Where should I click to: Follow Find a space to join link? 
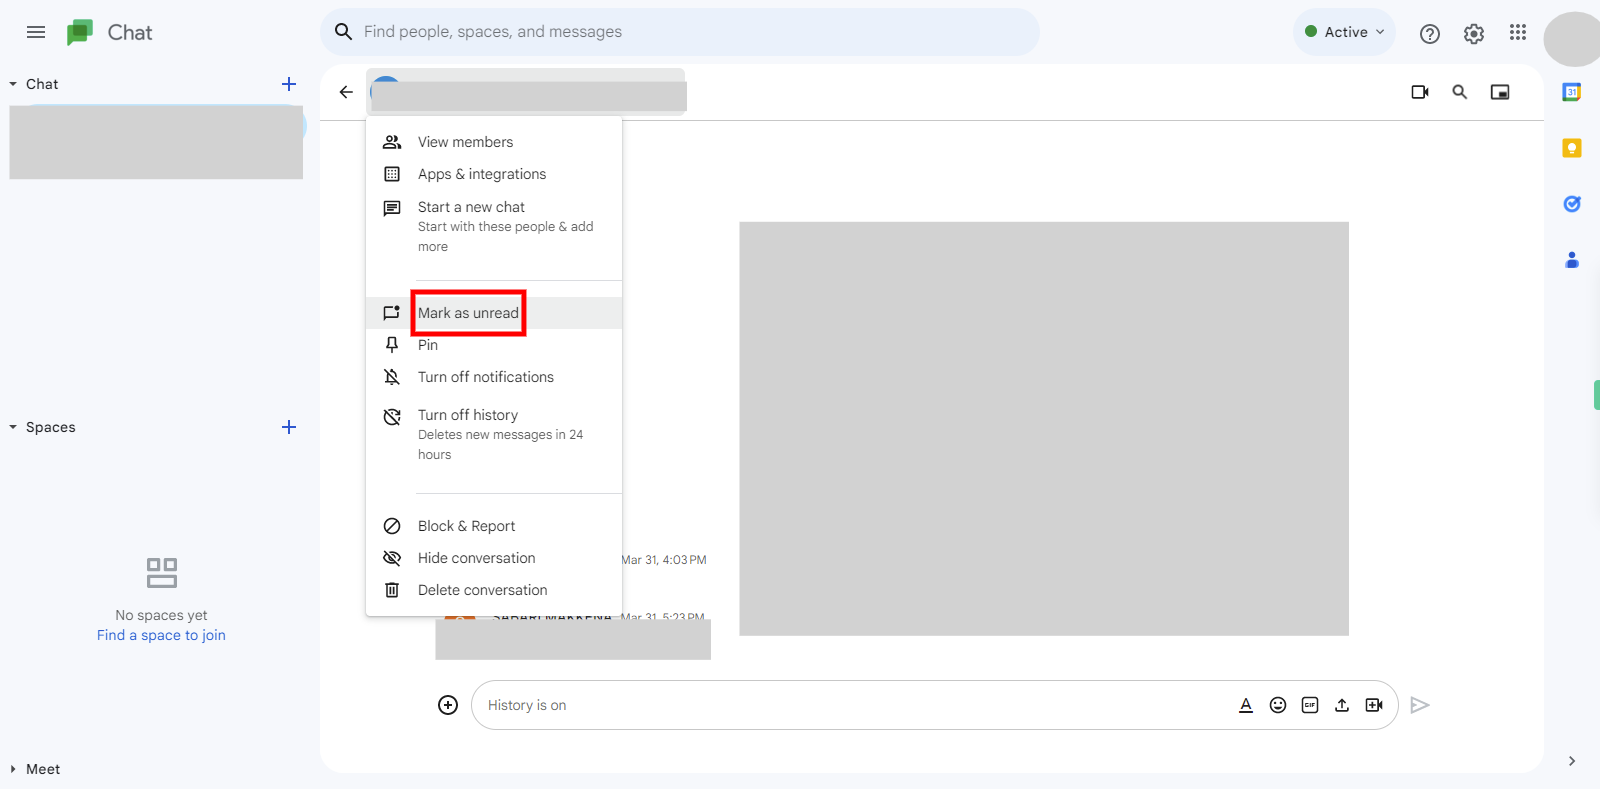(161, 635)
